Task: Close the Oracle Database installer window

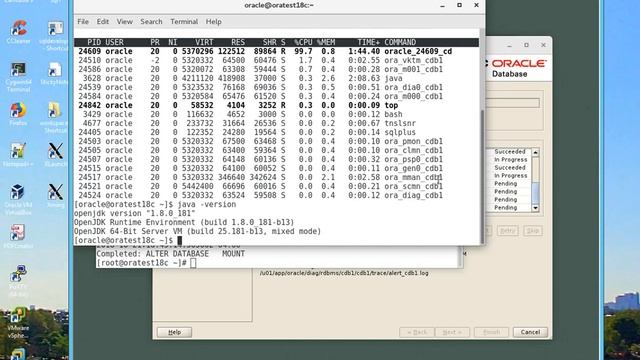Action: (x=543, y=45)
